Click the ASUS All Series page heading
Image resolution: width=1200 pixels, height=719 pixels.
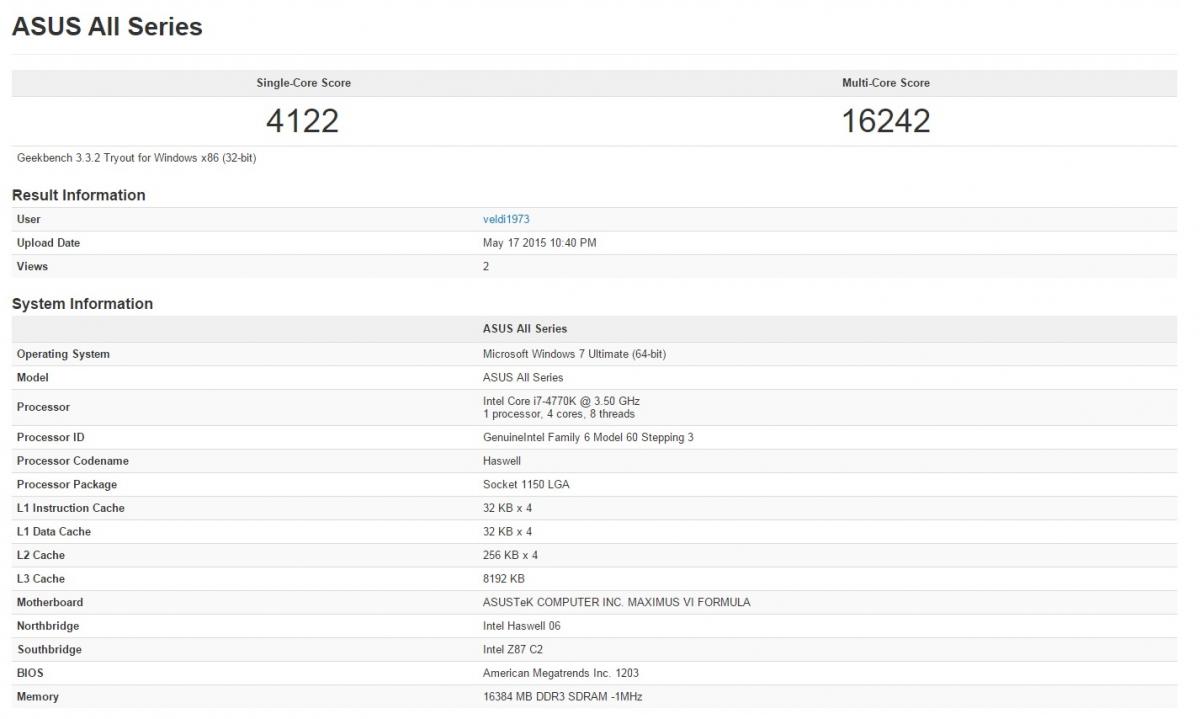pos(107,27)
